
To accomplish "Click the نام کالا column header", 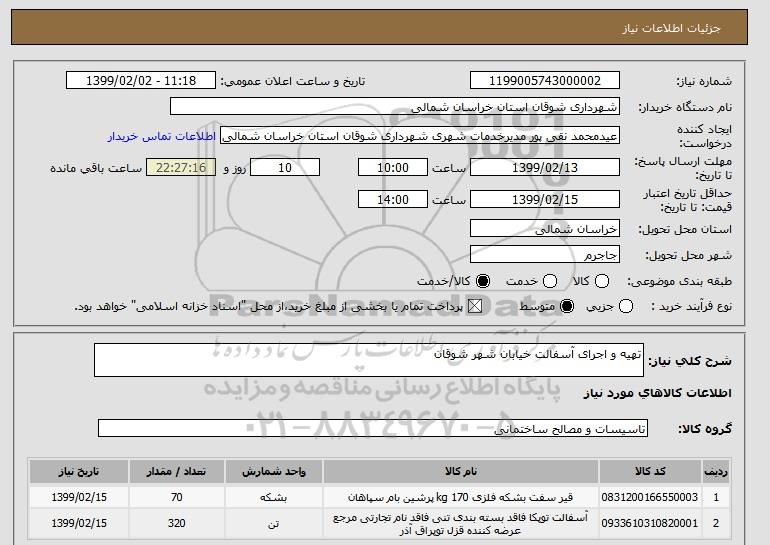I will 461,471.
